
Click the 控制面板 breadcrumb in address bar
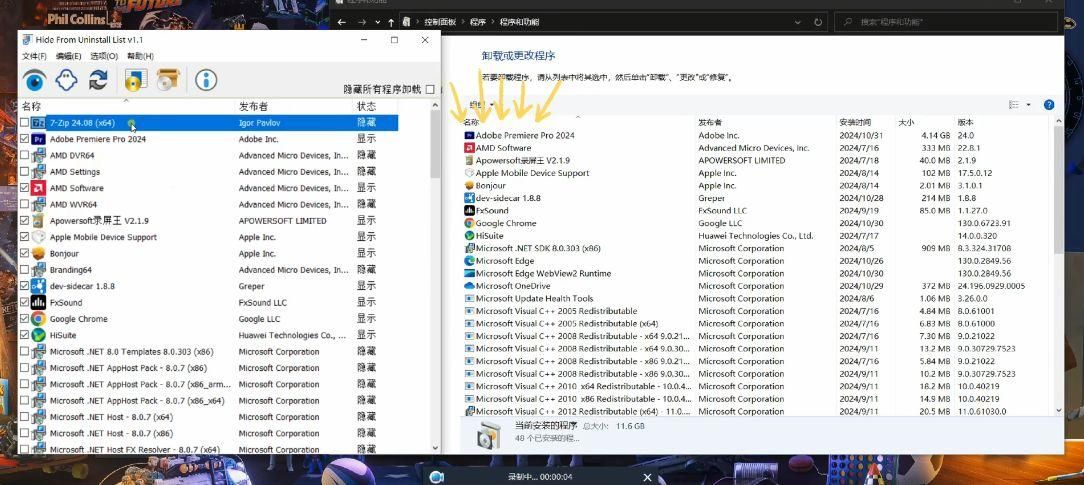click(439, 22)
